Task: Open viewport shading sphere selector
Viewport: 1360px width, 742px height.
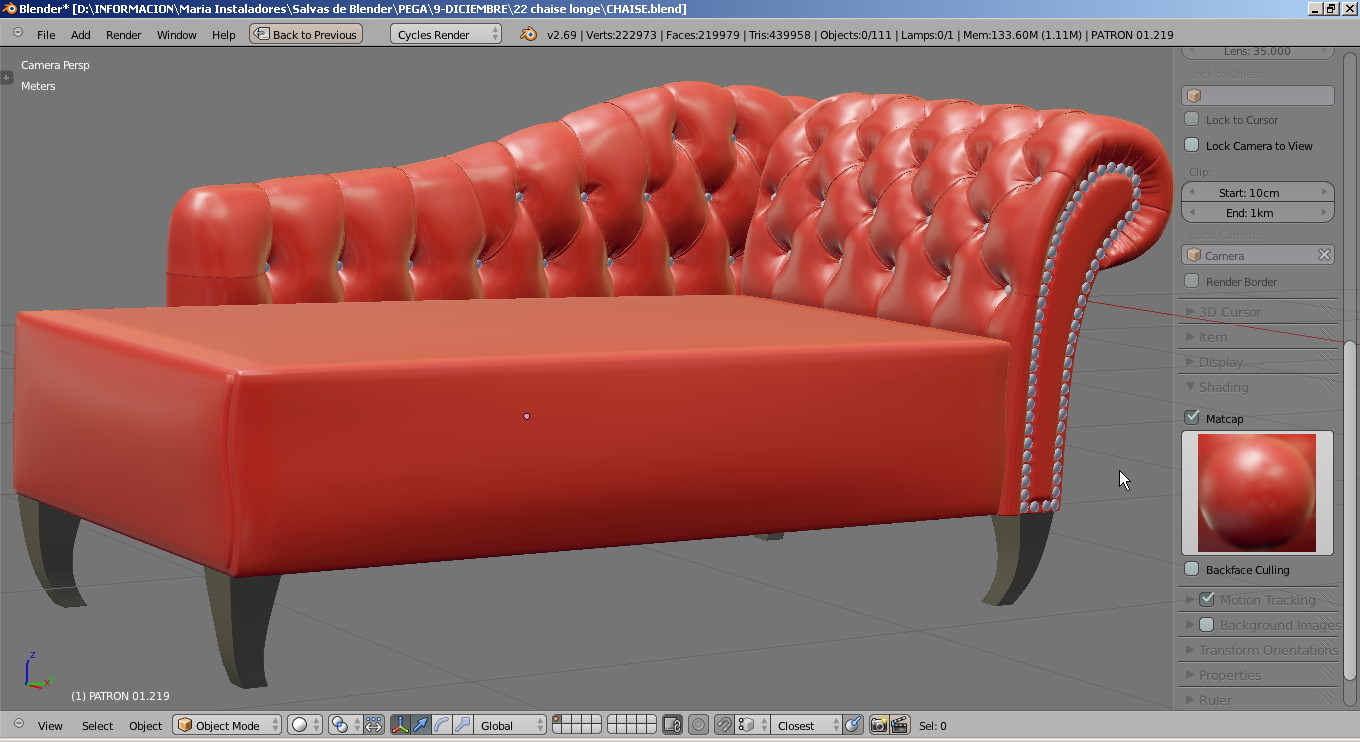Action: pos(305,725)
